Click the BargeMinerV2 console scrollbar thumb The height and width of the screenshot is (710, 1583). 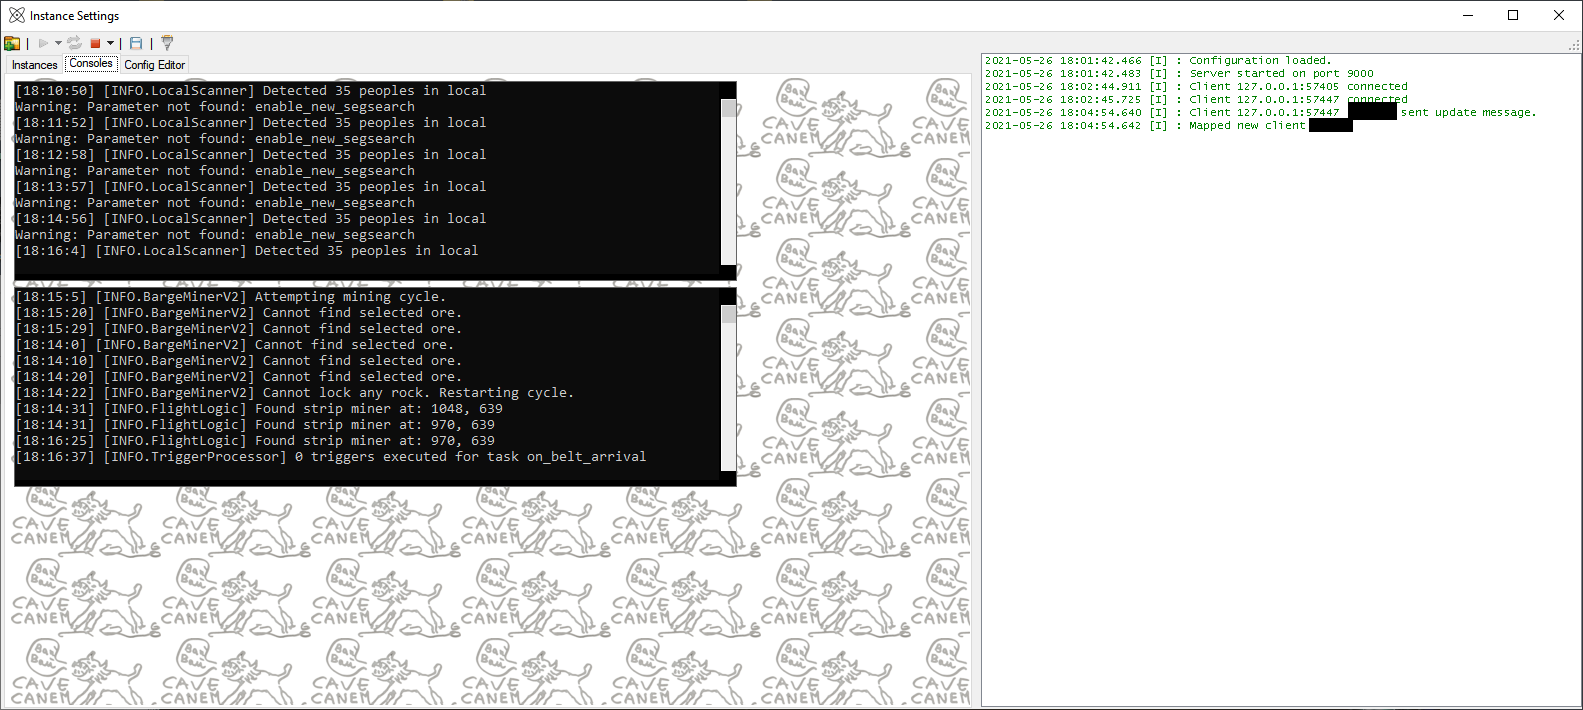pyautogui.click(x=728, y=314)
